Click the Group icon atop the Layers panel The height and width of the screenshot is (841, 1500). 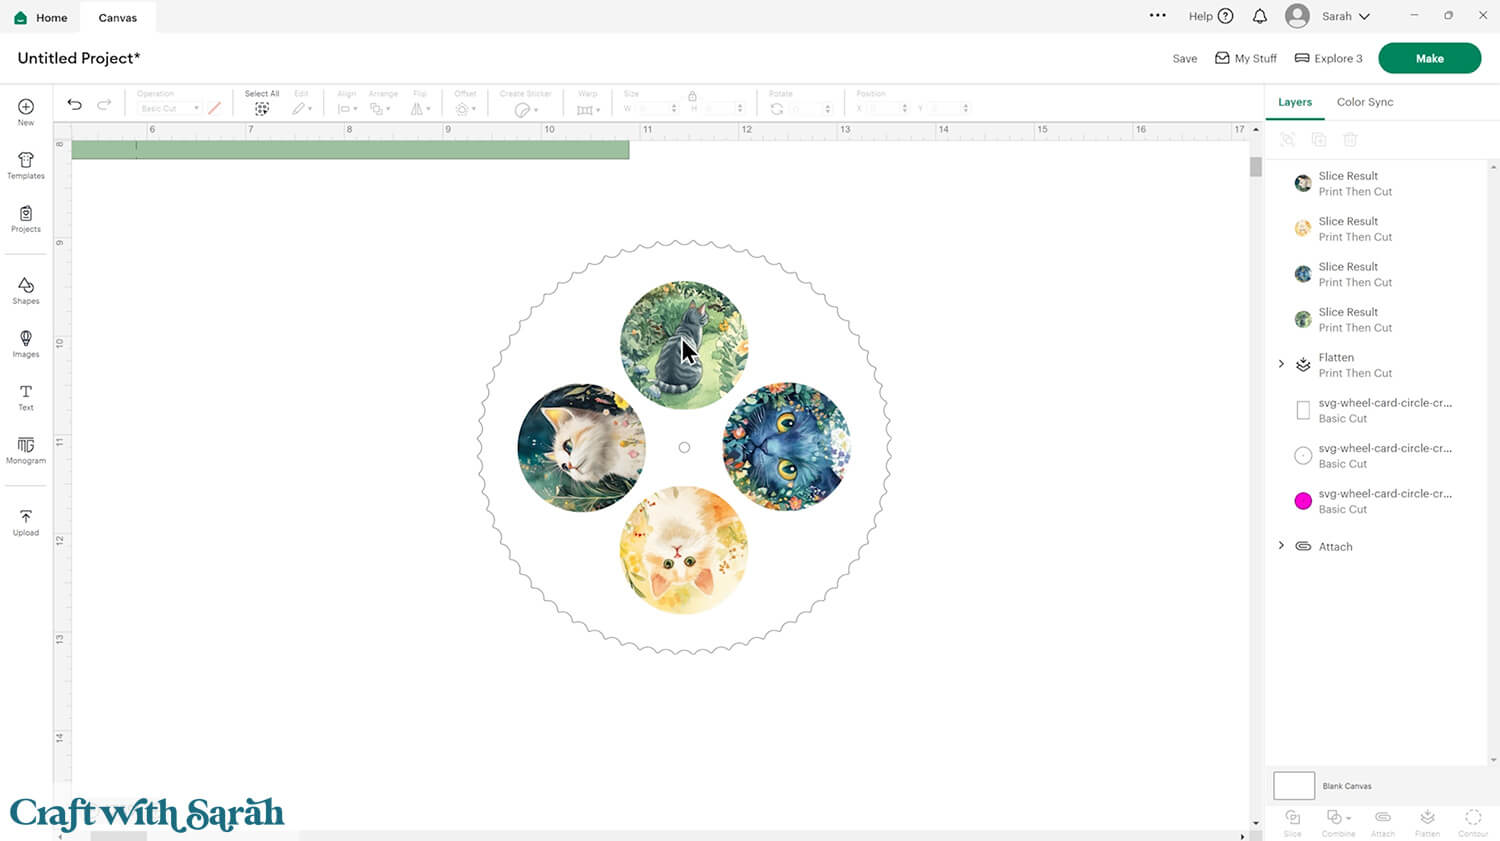coord(1288,140)
